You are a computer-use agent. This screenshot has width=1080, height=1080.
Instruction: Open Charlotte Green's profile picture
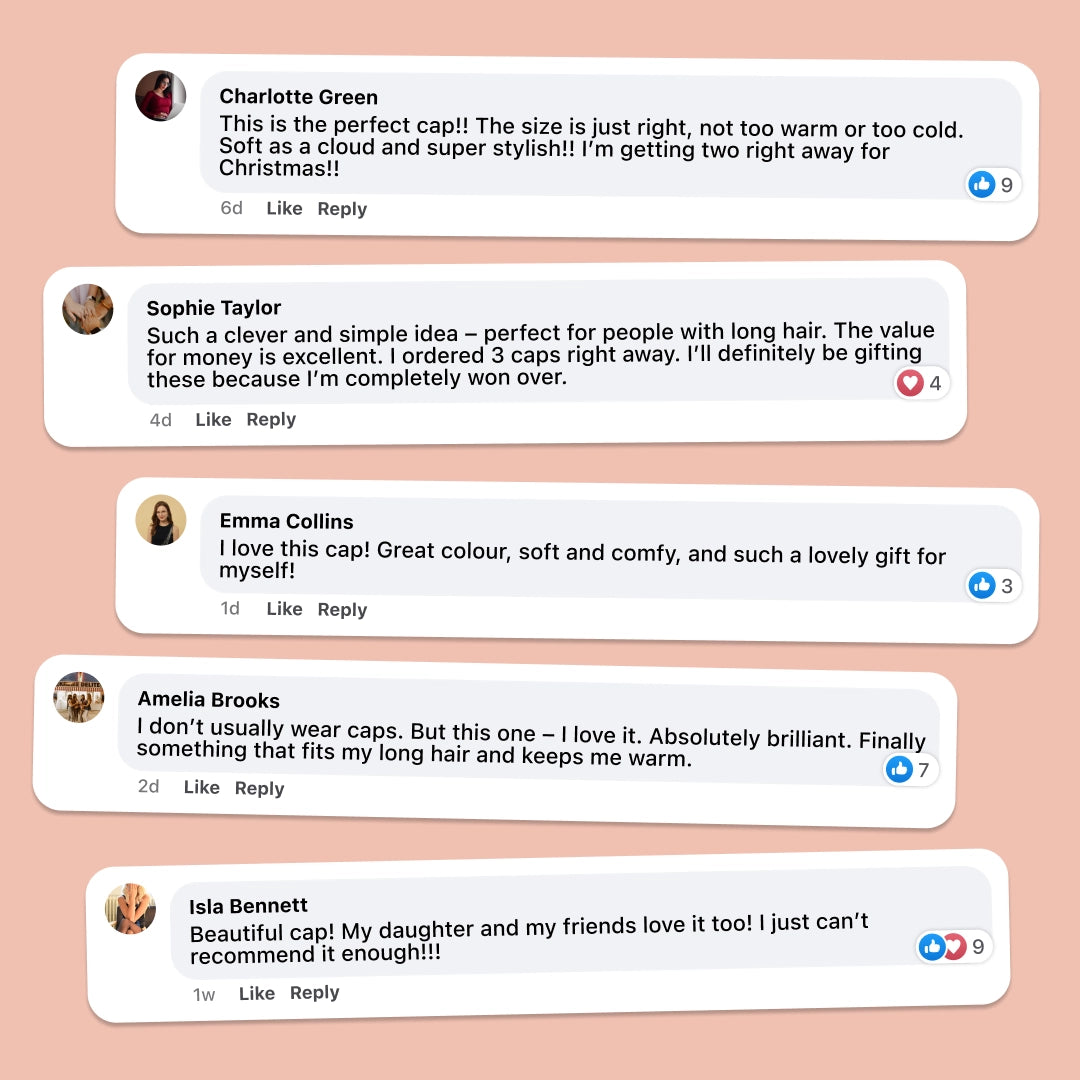(x=161, y=96)
